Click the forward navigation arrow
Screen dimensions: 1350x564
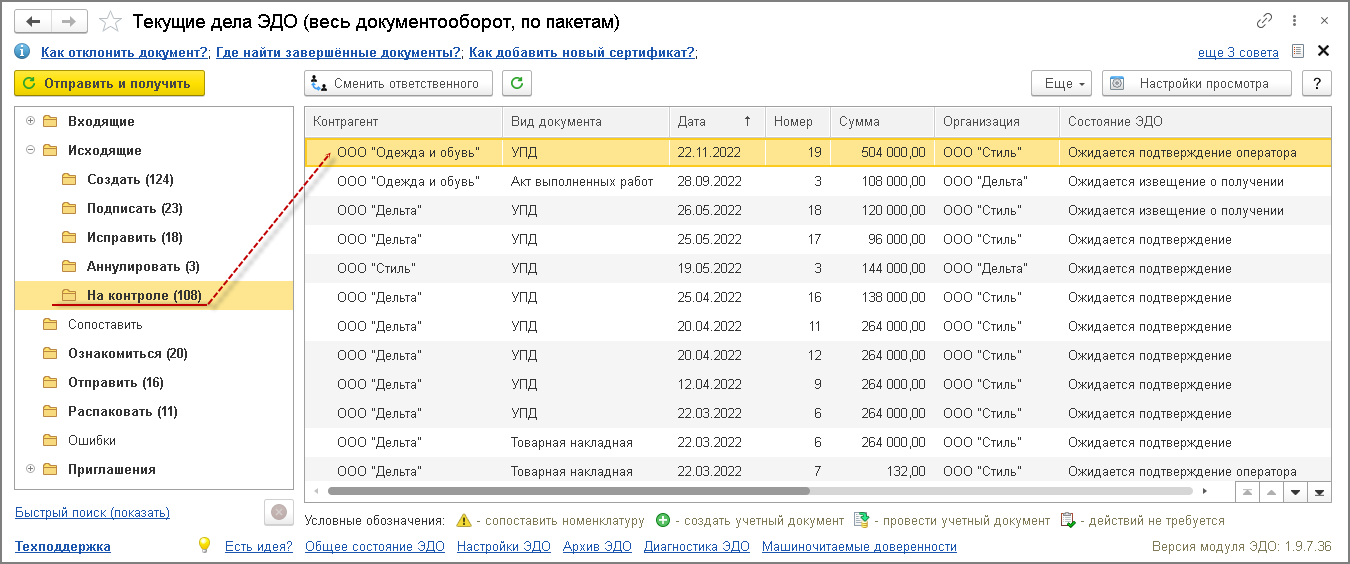tap(68, 21)
